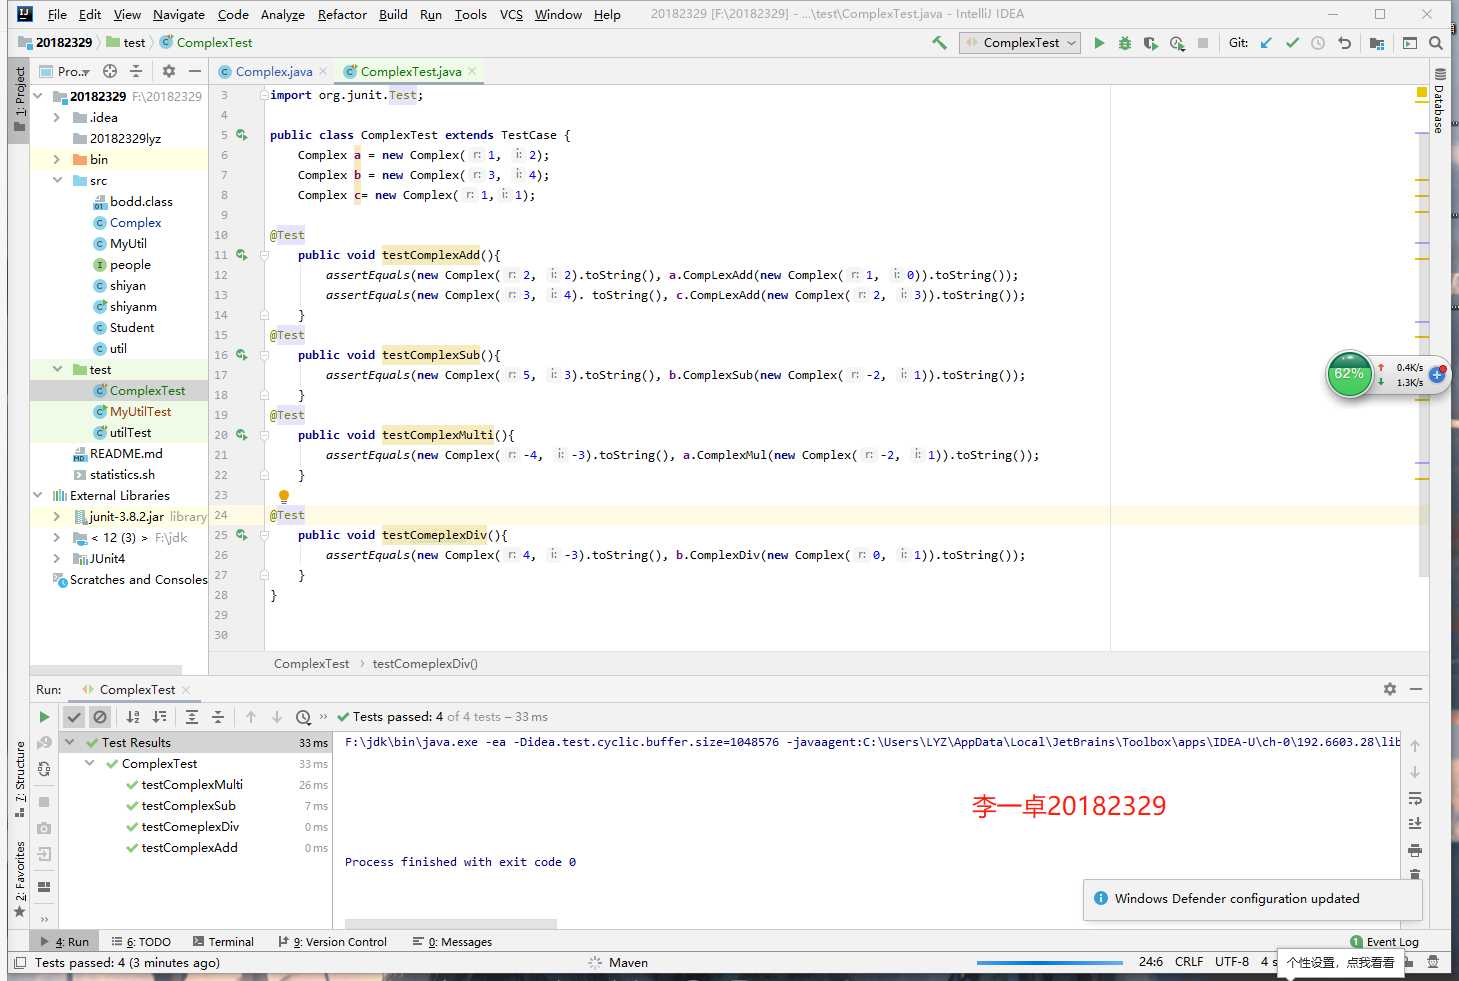The width and height of the screenshot is (1459, 981).
Task: Hide the Project tool window
Action: click(x=195, y=71)
